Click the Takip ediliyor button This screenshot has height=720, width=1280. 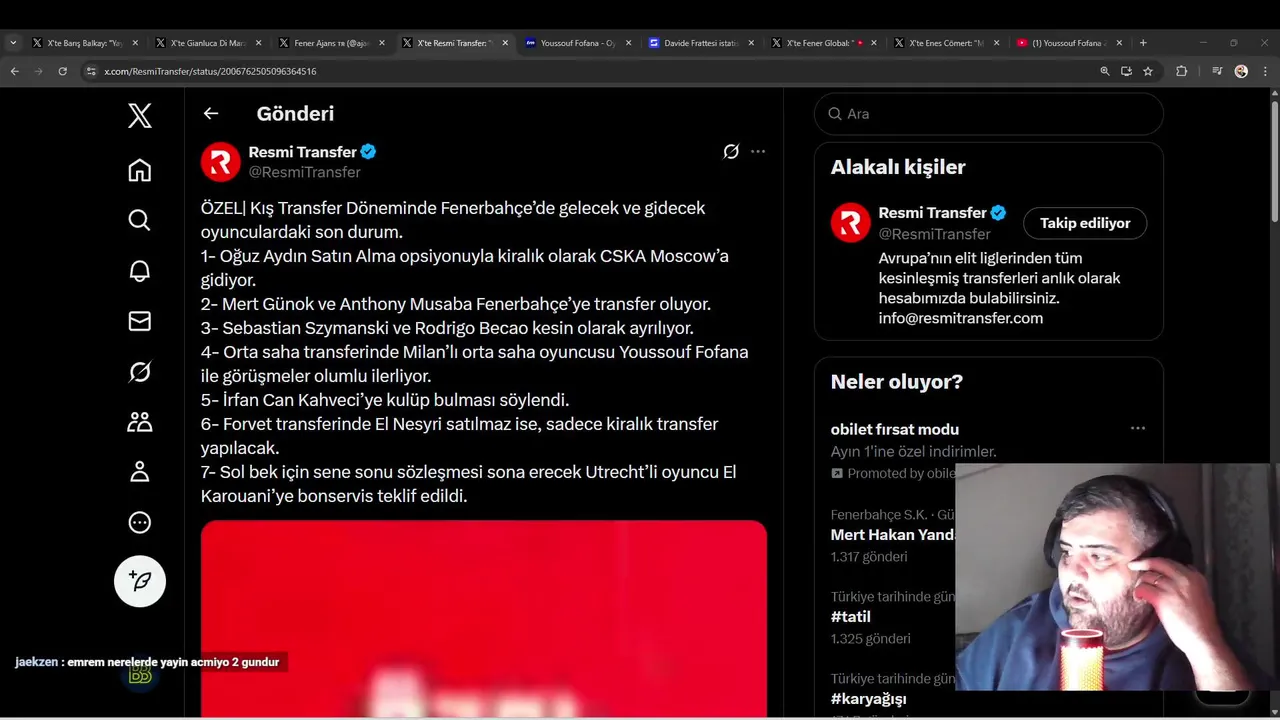click(1085, 223)
